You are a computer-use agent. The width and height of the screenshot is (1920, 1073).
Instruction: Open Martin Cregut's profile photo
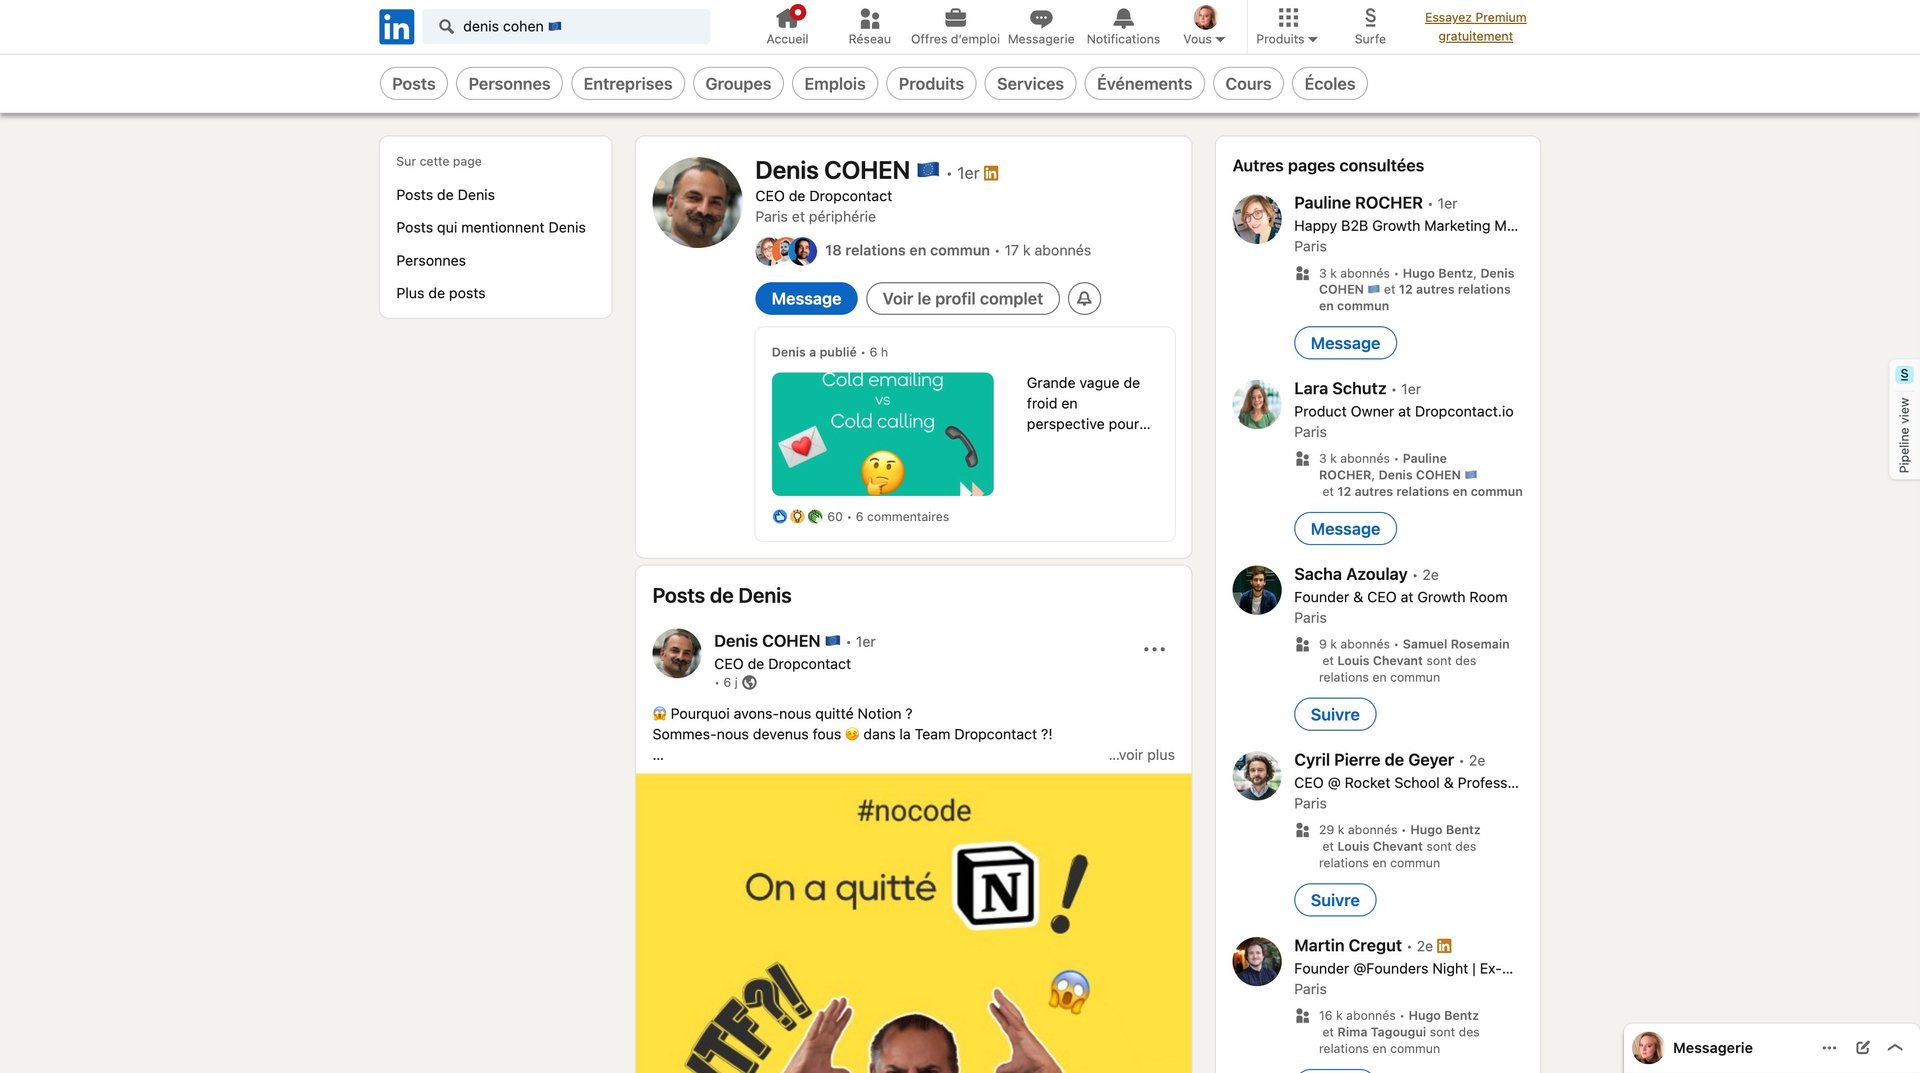pos(1257,962)
